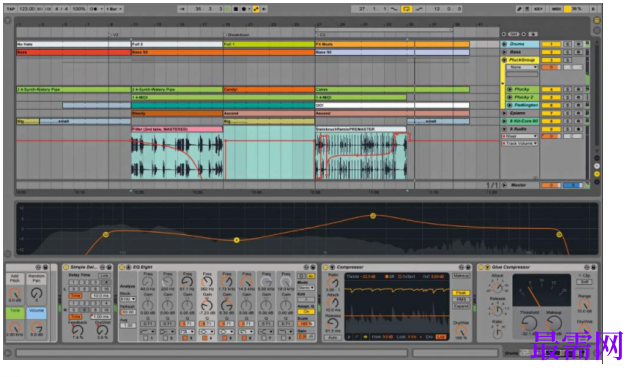Arm the Drums track for recording

pos(578,44)
